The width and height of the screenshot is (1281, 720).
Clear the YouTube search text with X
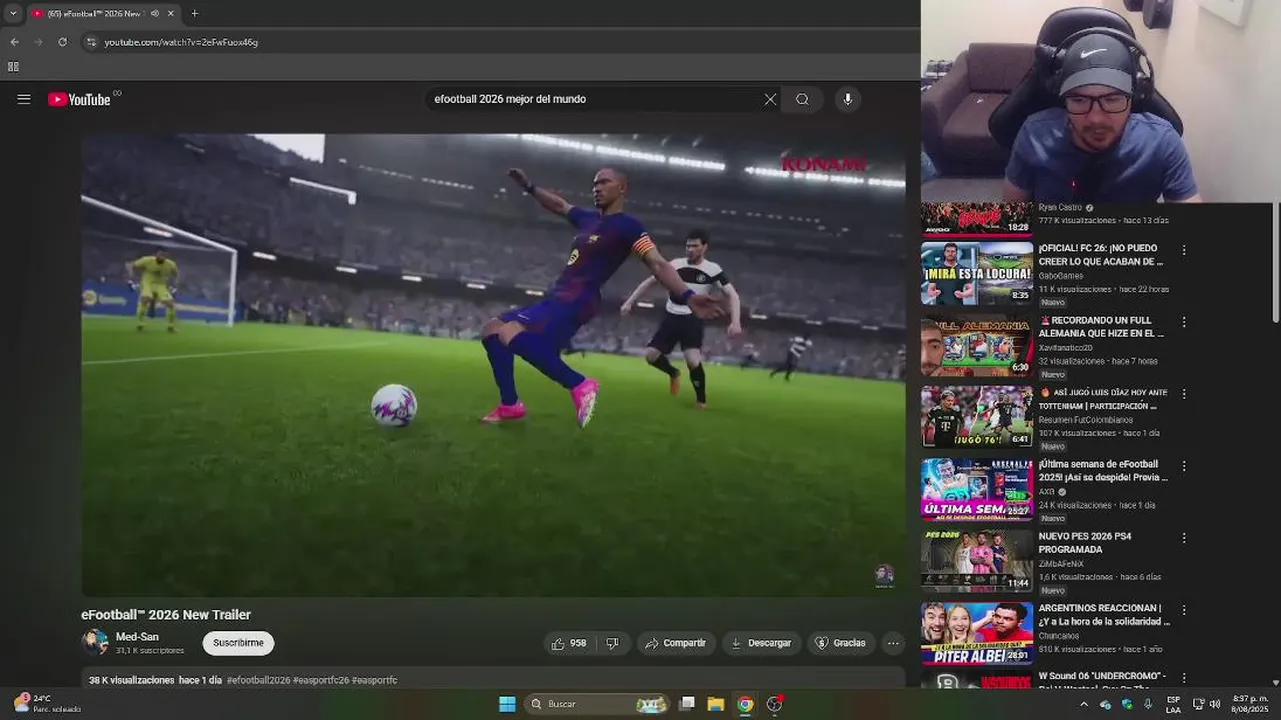(x=770, y=99)
